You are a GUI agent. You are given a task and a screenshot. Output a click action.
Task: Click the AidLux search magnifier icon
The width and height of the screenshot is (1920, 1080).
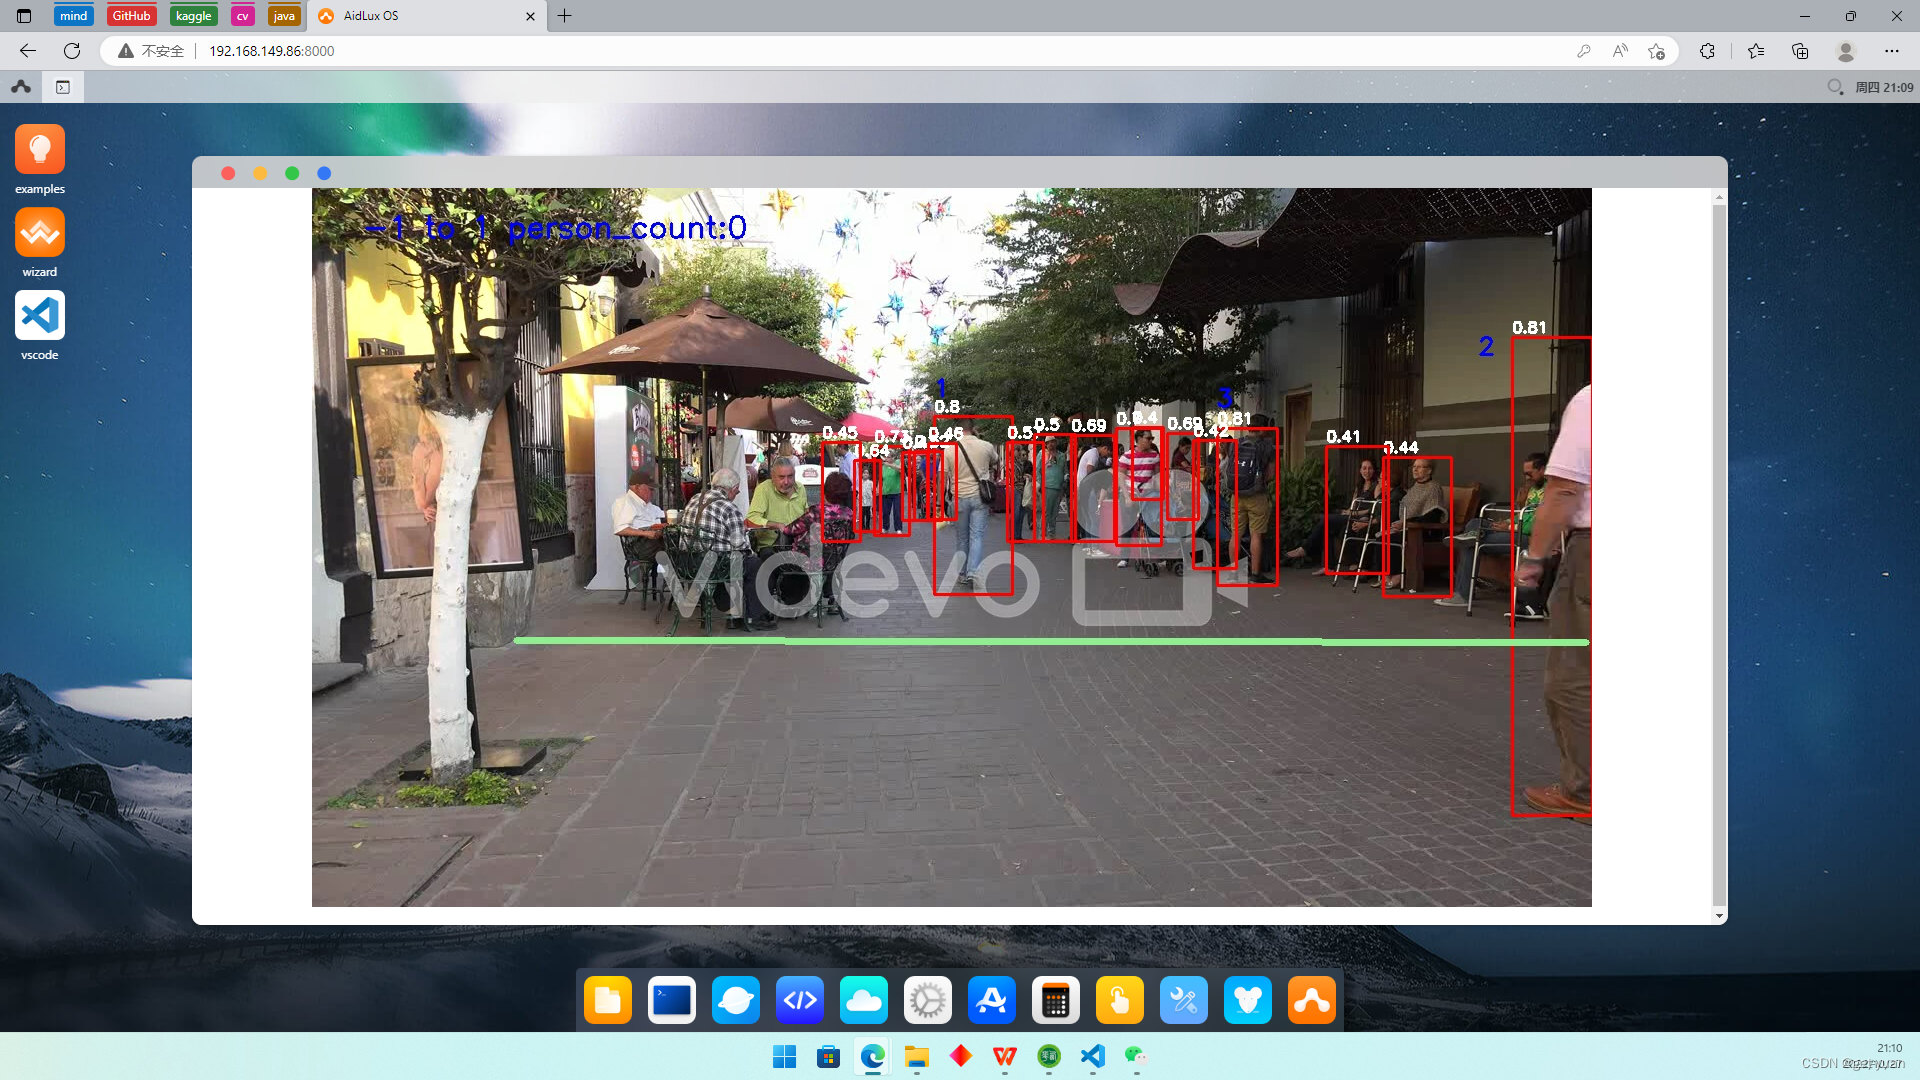1835,87
